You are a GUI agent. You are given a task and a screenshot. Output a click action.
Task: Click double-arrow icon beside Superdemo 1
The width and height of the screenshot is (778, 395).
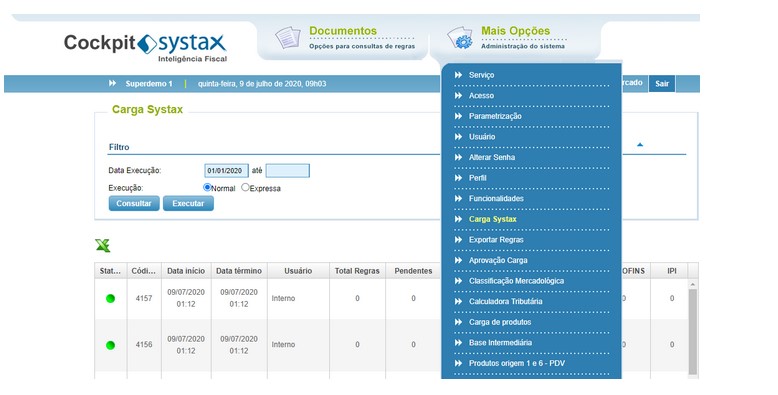click(113, 83)
